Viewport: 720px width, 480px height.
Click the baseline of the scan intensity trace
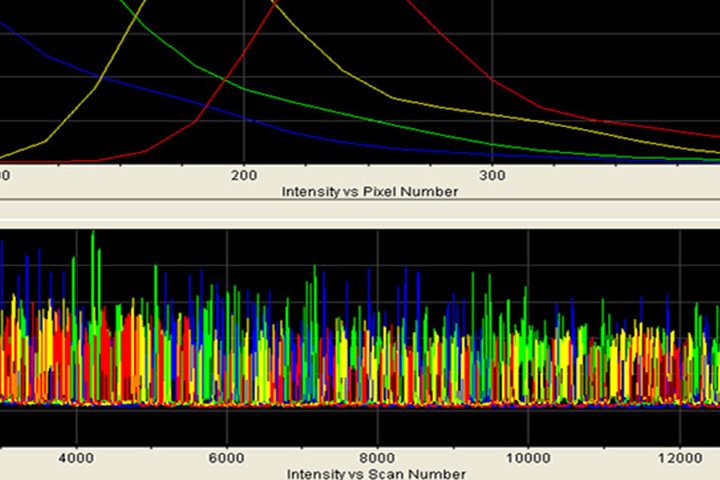(360, 405)
